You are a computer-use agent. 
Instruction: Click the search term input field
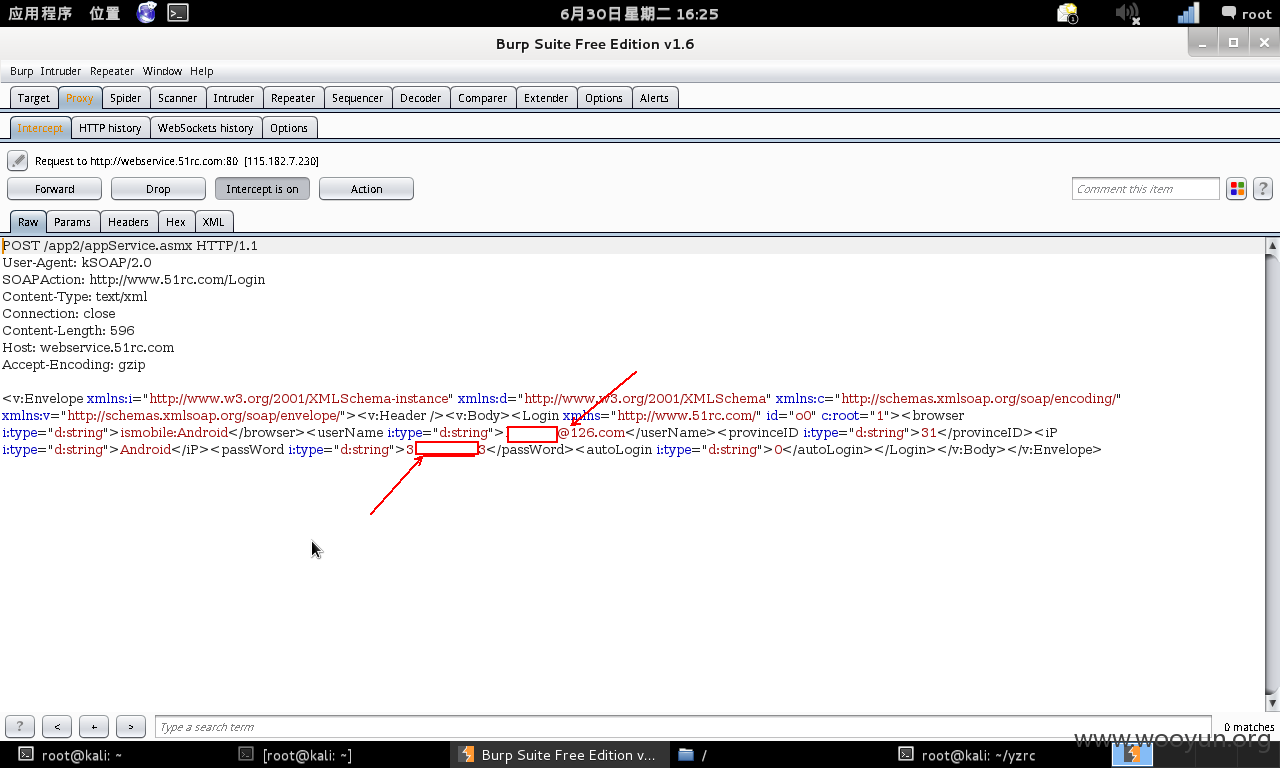pos(684,727)
